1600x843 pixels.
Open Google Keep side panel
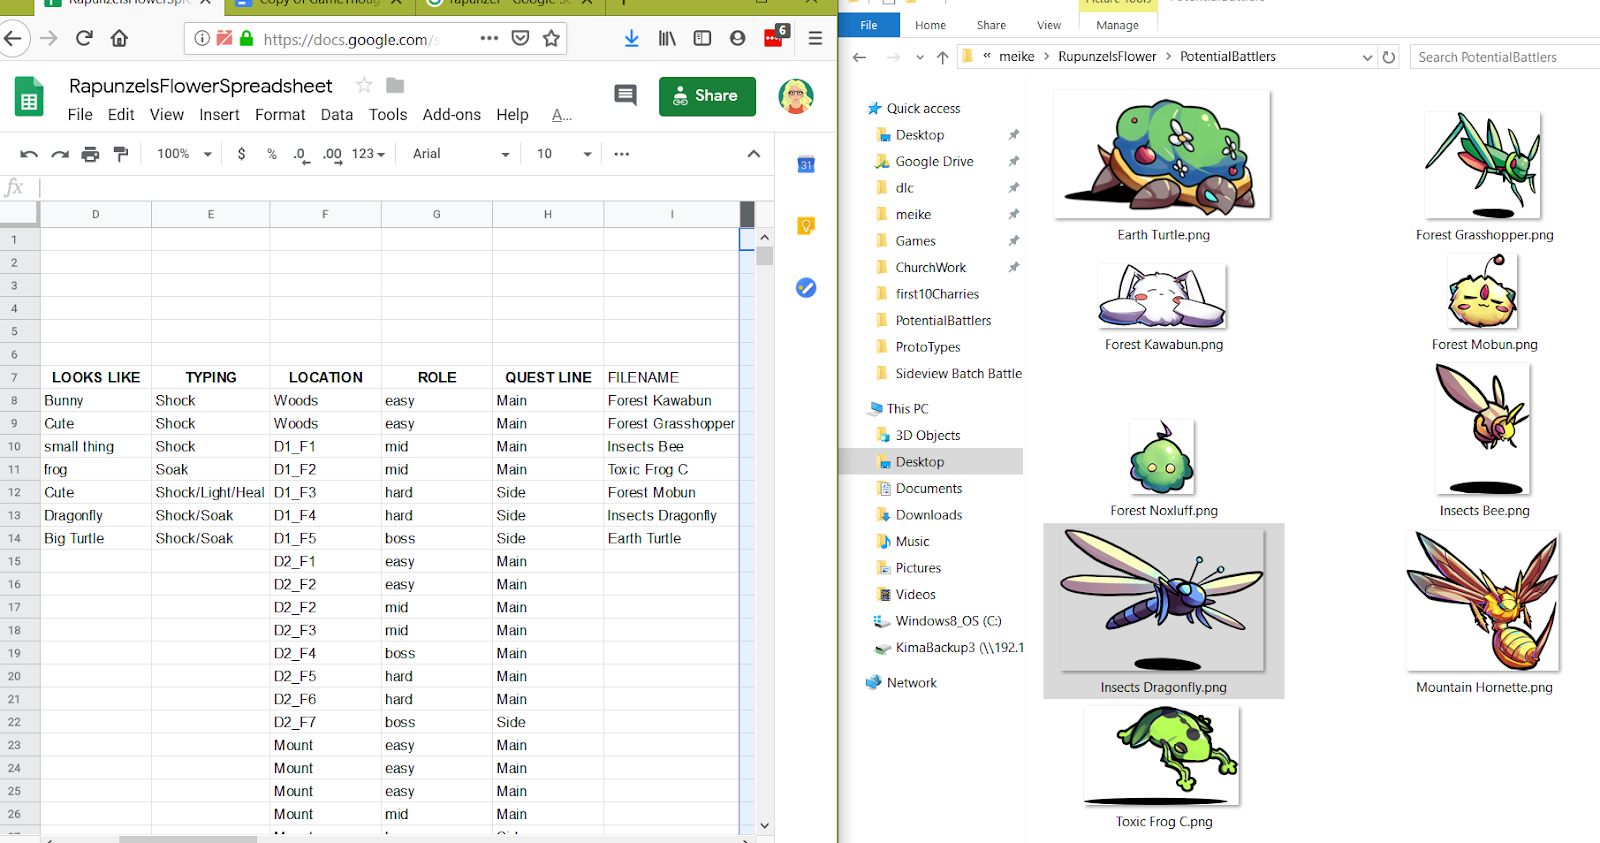coord(806,226)
